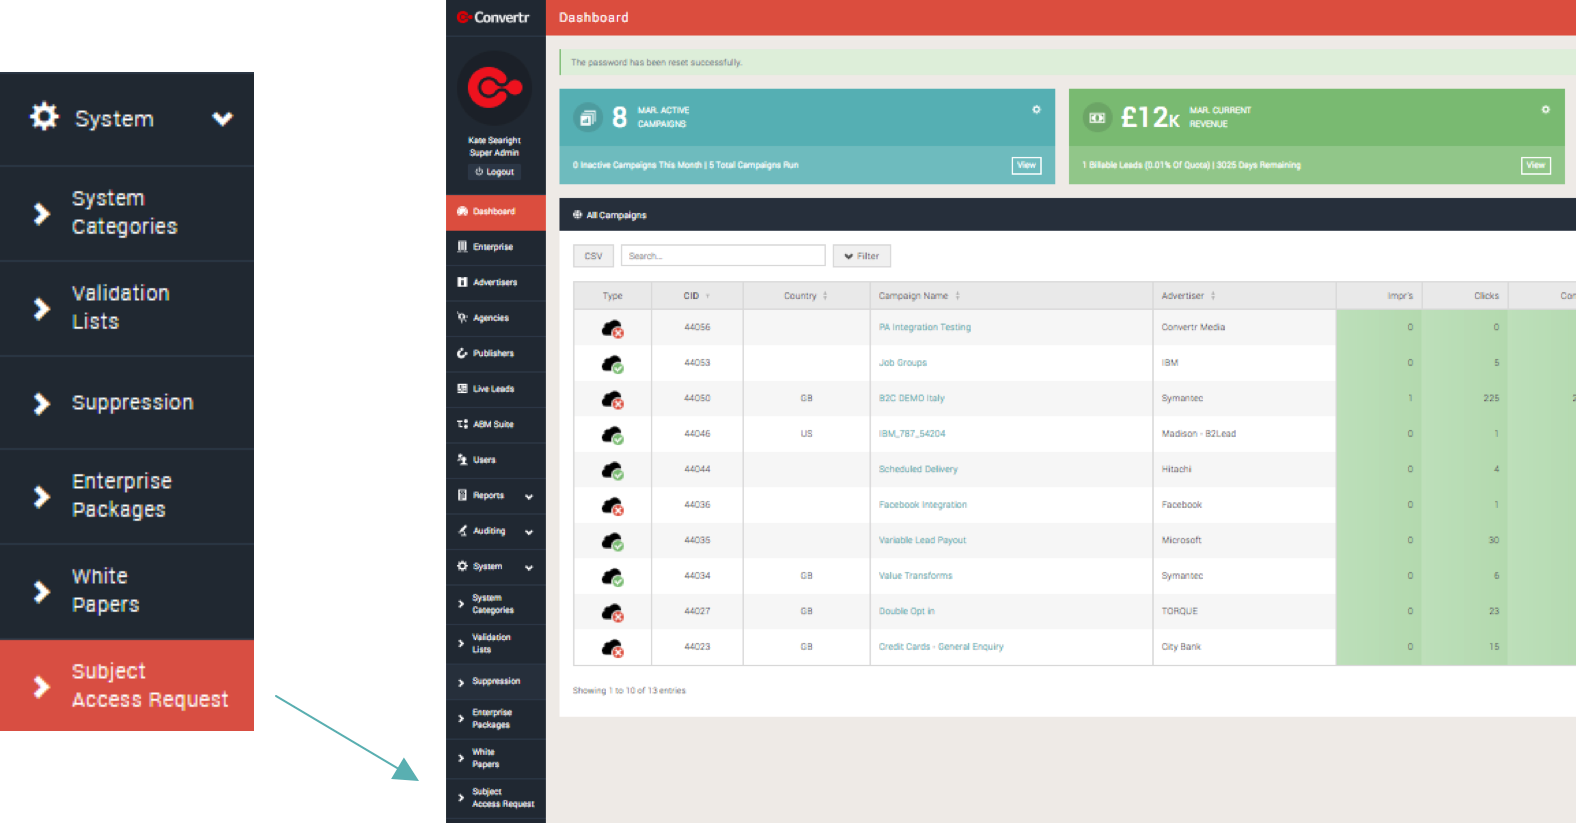
Task: Open the Job Groups campaign link
Action: point(902,363)
